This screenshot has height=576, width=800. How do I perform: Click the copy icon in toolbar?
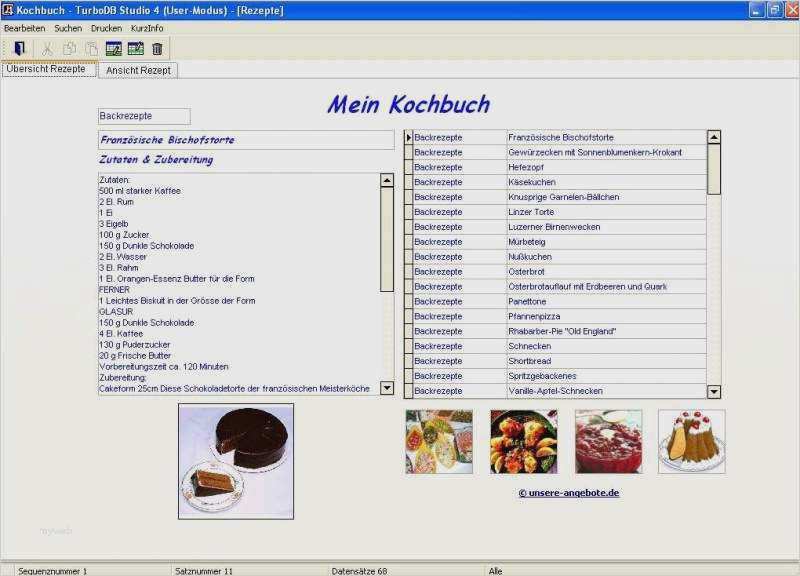(69, 49)
